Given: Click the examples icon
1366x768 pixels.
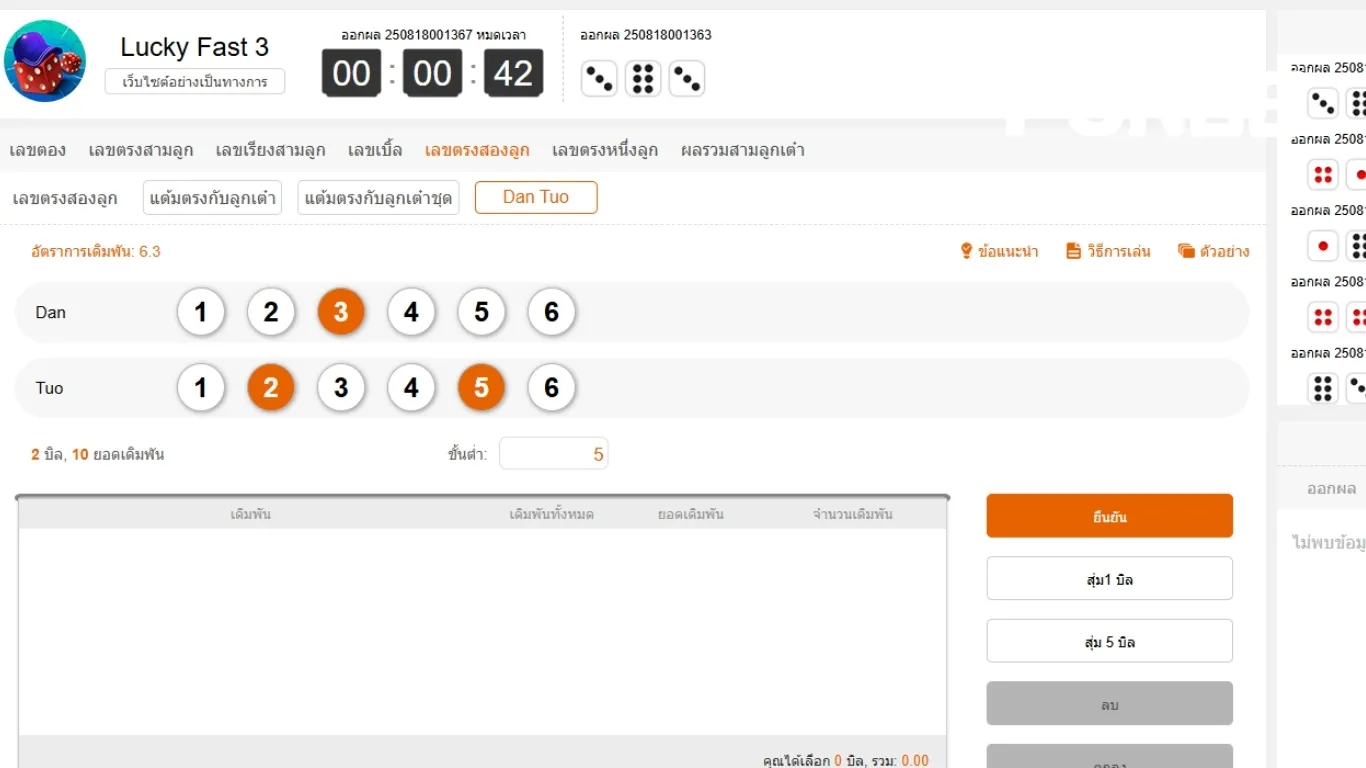Looking at the screenshot, I should (1186, 251).
